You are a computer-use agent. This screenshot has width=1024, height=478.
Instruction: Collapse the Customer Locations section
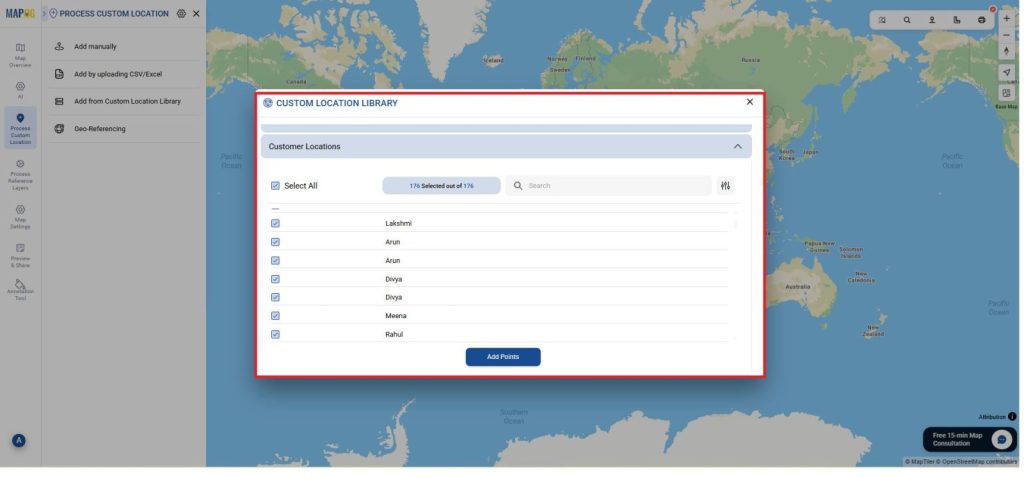737,146
